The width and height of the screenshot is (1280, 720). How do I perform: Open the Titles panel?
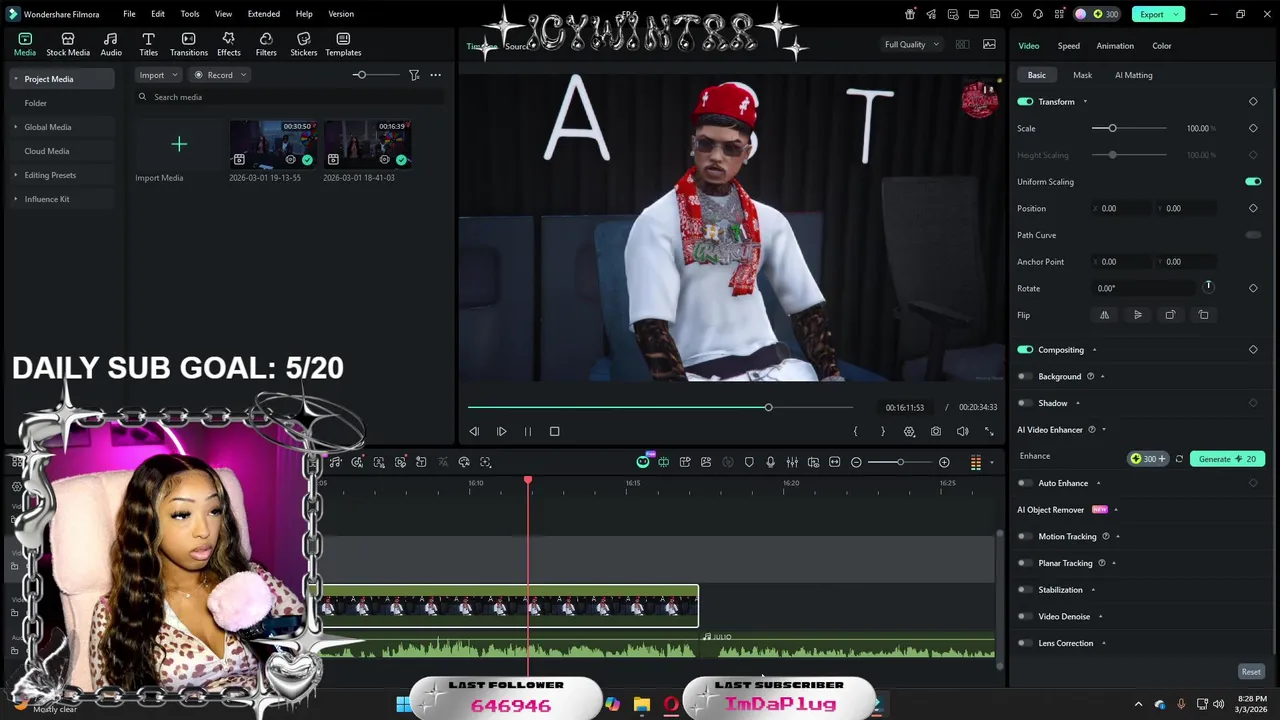tap(148, 44)
